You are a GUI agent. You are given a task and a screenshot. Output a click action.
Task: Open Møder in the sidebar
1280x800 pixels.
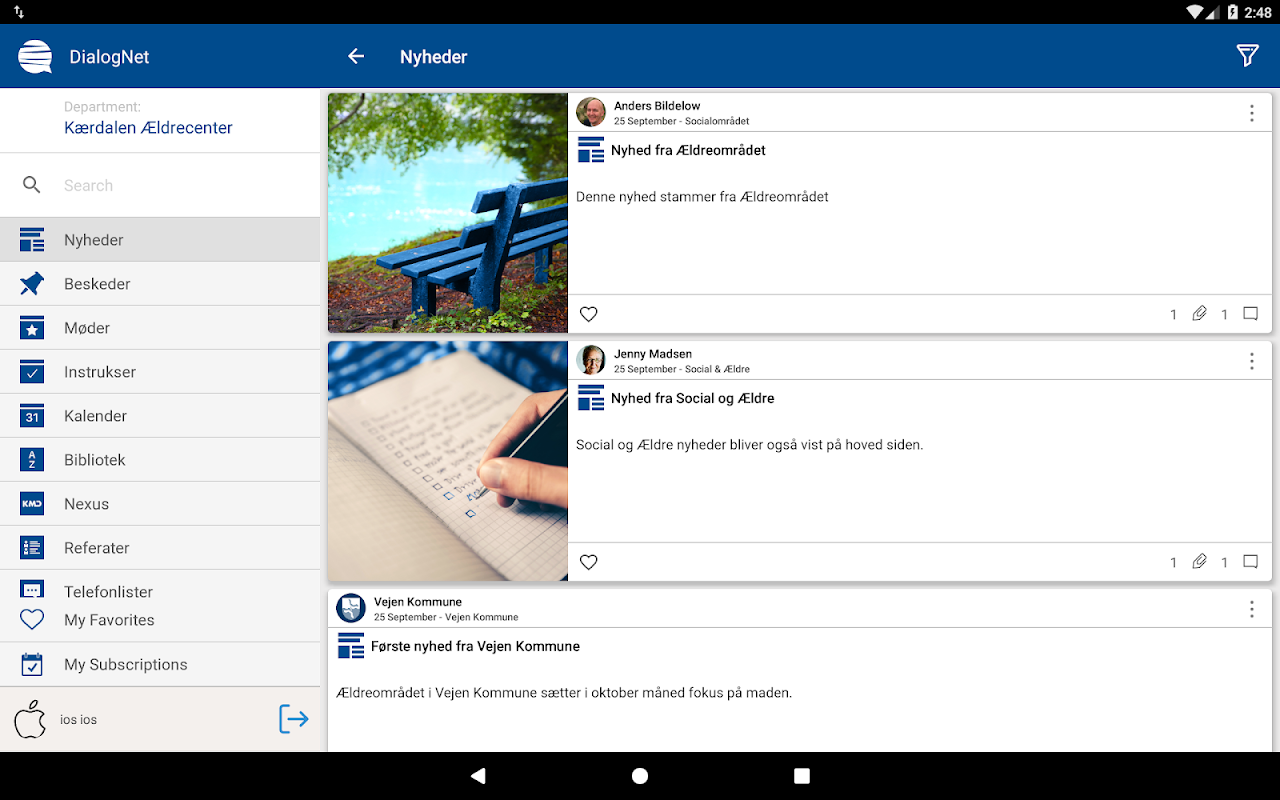160,328
